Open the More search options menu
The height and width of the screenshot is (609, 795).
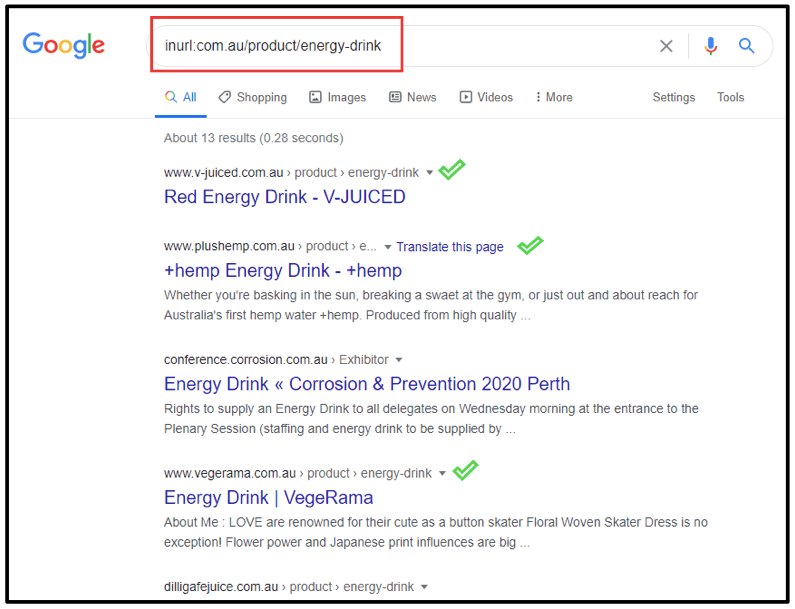(554, 97)
